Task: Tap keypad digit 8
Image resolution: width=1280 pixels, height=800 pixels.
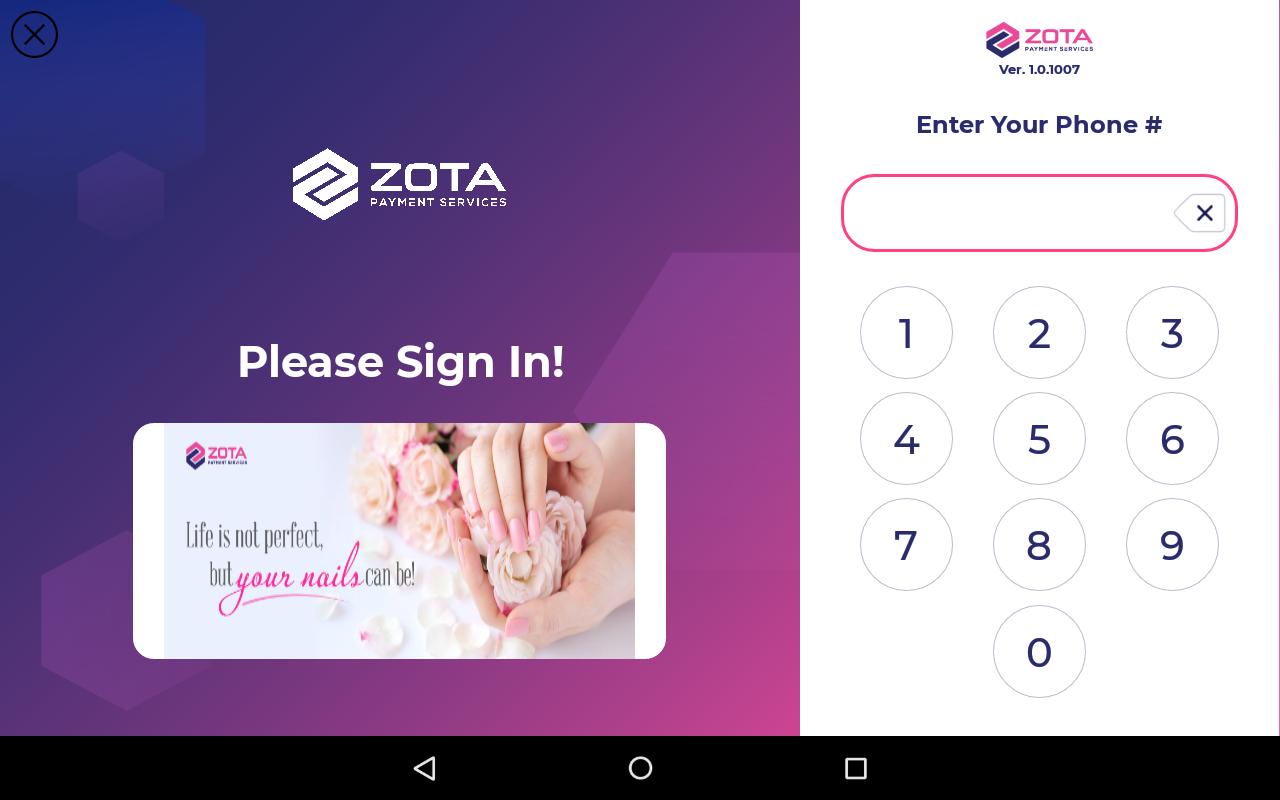Action: [x=1039, y=545]
